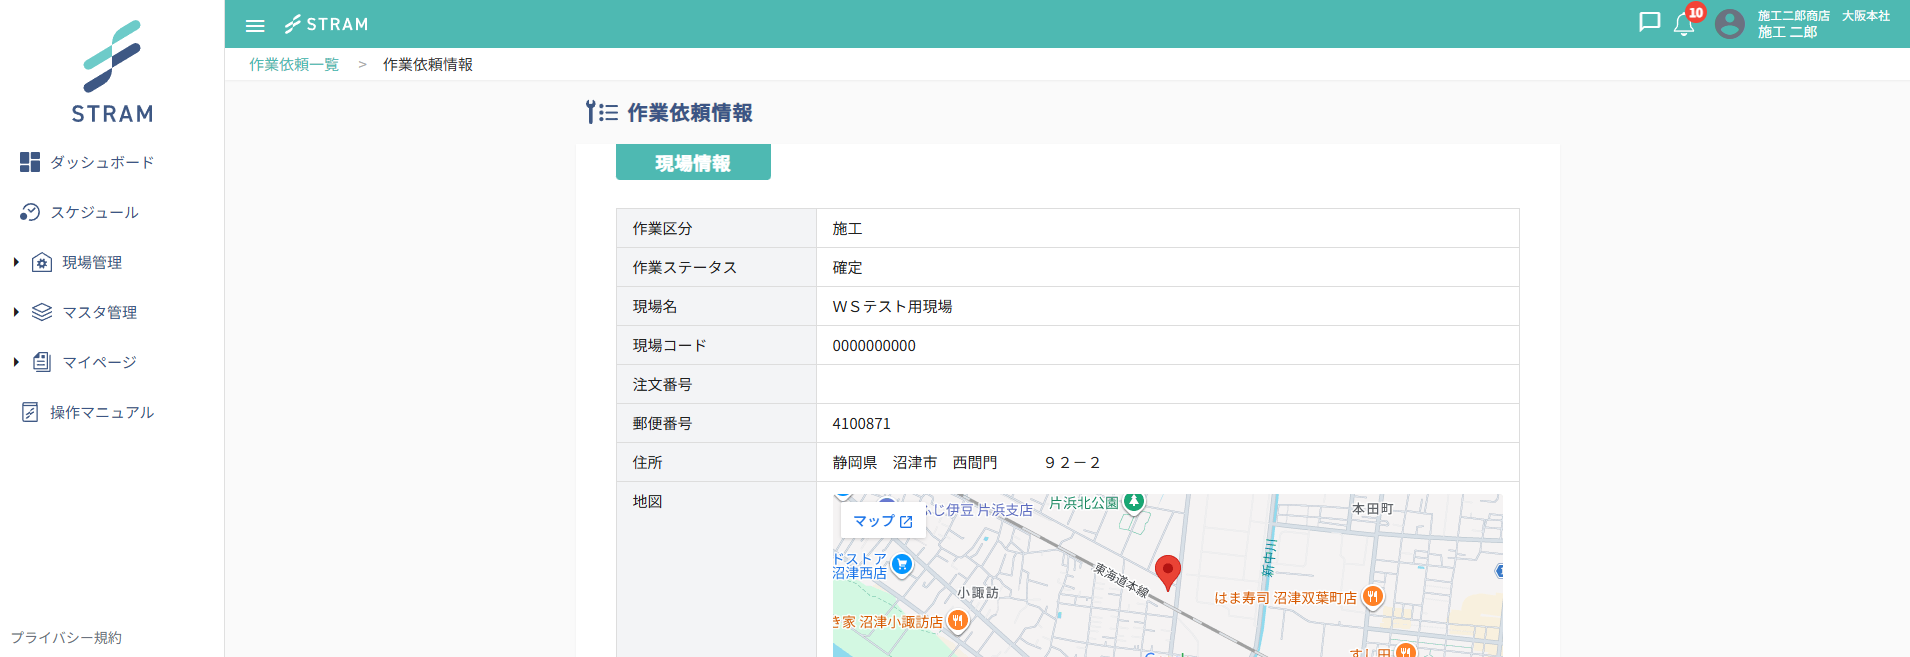Click the マイページ clipboard icon
Screen dimensions: 1910x657
[x=42, y=362]
